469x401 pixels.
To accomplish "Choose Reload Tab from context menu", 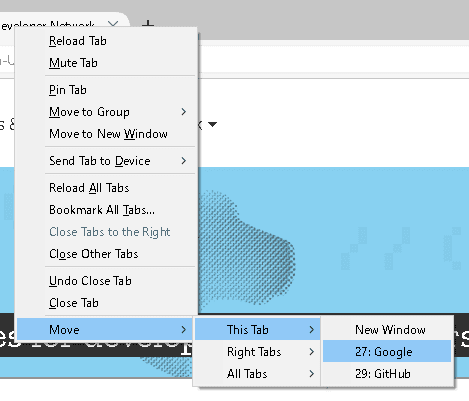I will click(x=106, y=41).
